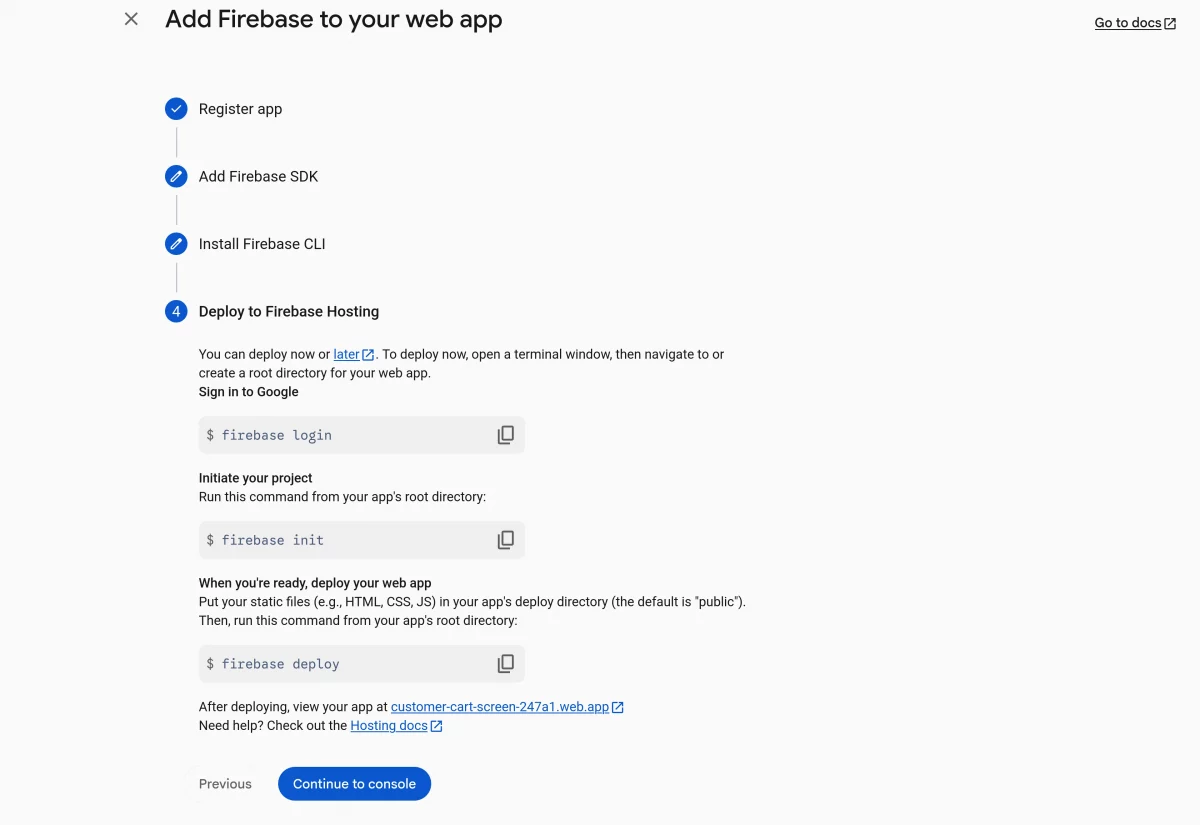Open the 'later' deploy link
This screenshot has height=825, width=1200.
[346, 354]
